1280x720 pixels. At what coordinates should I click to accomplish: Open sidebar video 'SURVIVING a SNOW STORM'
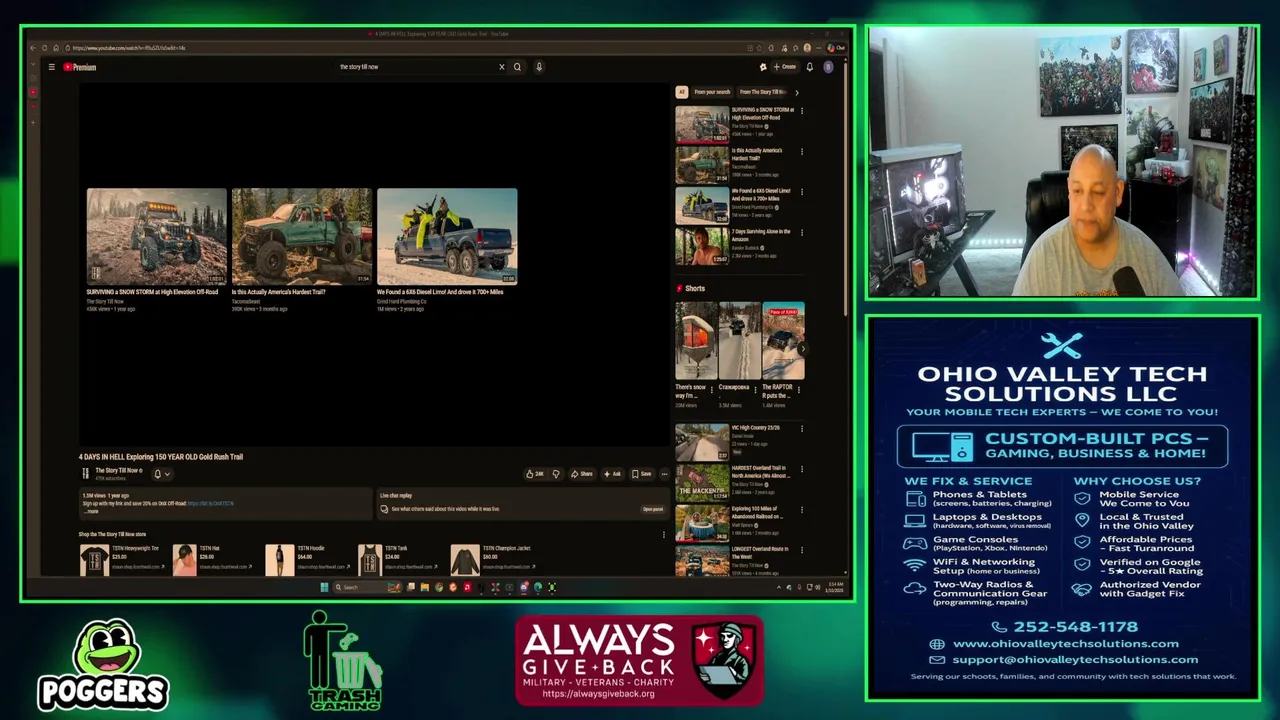click(702, 125)
